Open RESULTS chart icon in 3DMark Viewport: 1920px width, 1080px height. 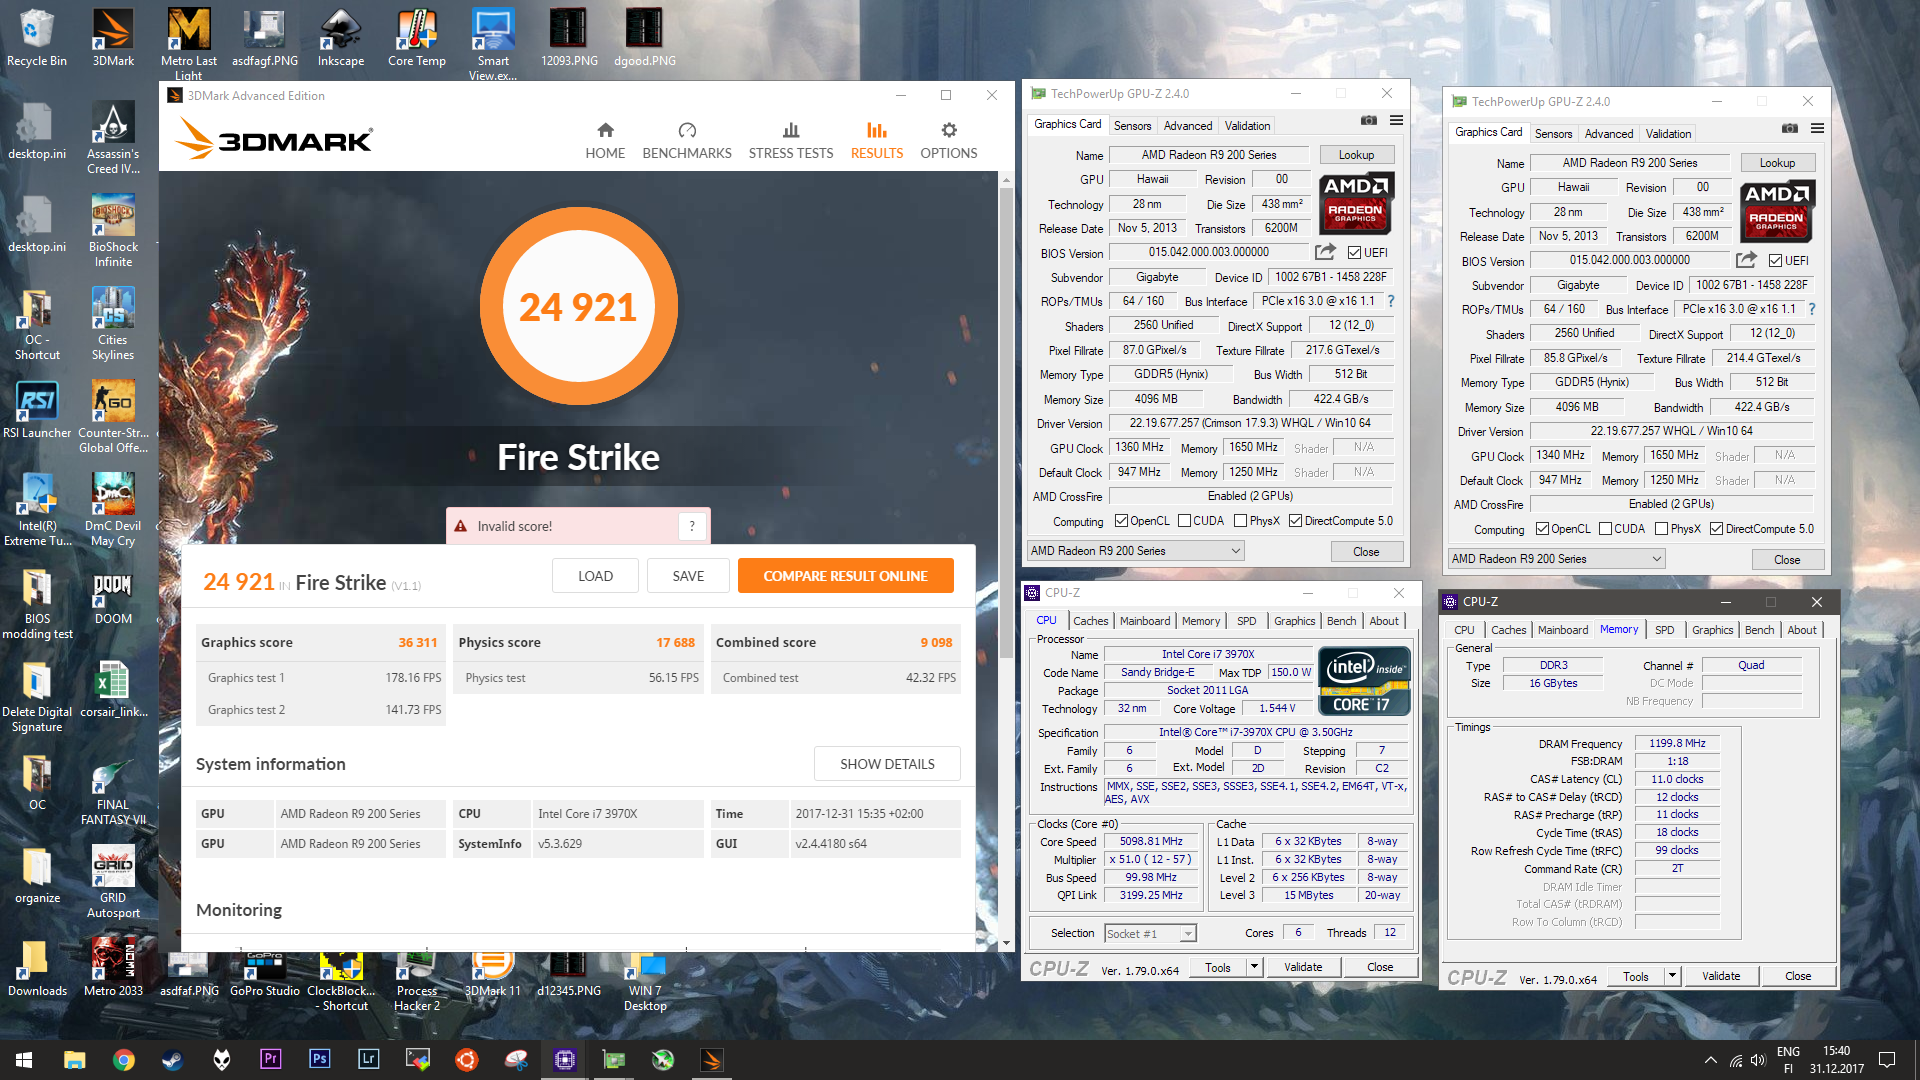click(x=877, y=130)
